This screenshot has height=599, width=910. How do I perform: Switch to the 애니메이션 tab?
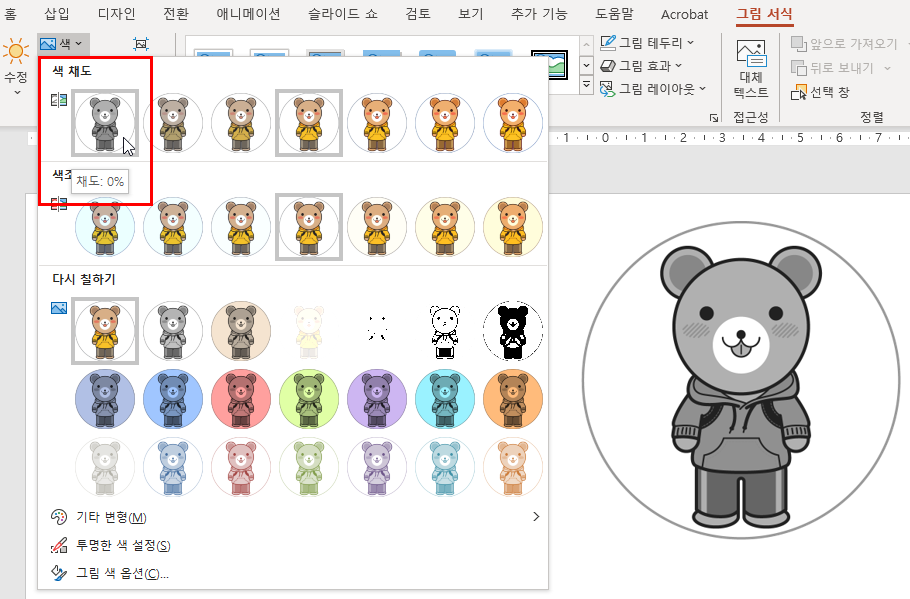(x=248, y=14)
